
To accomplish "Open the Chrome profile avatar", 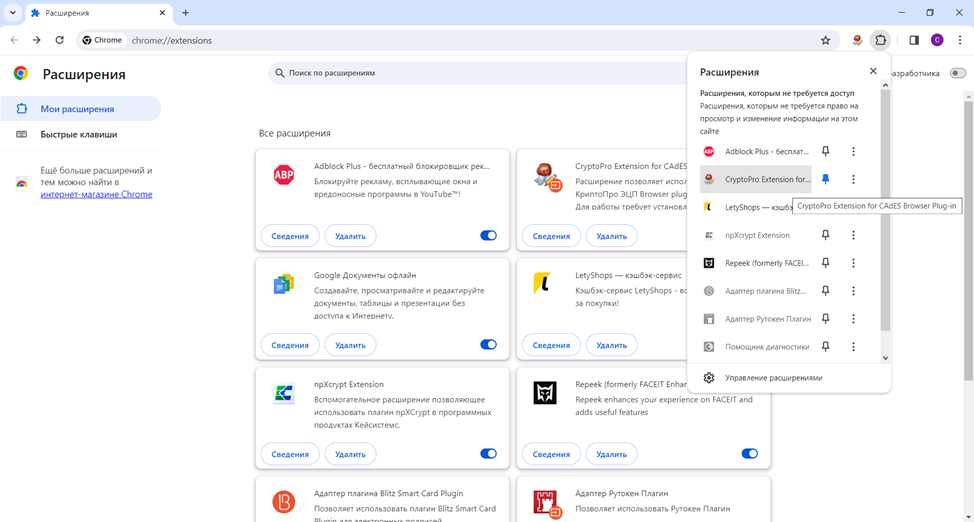I will point(937,40).
